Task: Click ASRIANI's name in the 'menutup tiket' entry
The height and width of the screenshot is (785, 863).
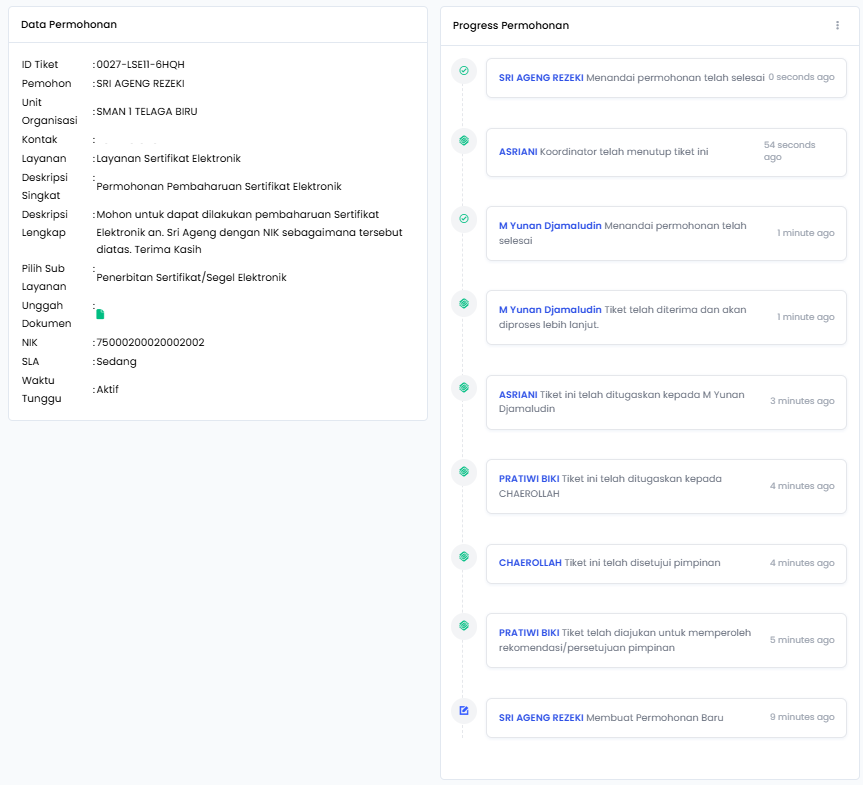Action: pos(517,152)
